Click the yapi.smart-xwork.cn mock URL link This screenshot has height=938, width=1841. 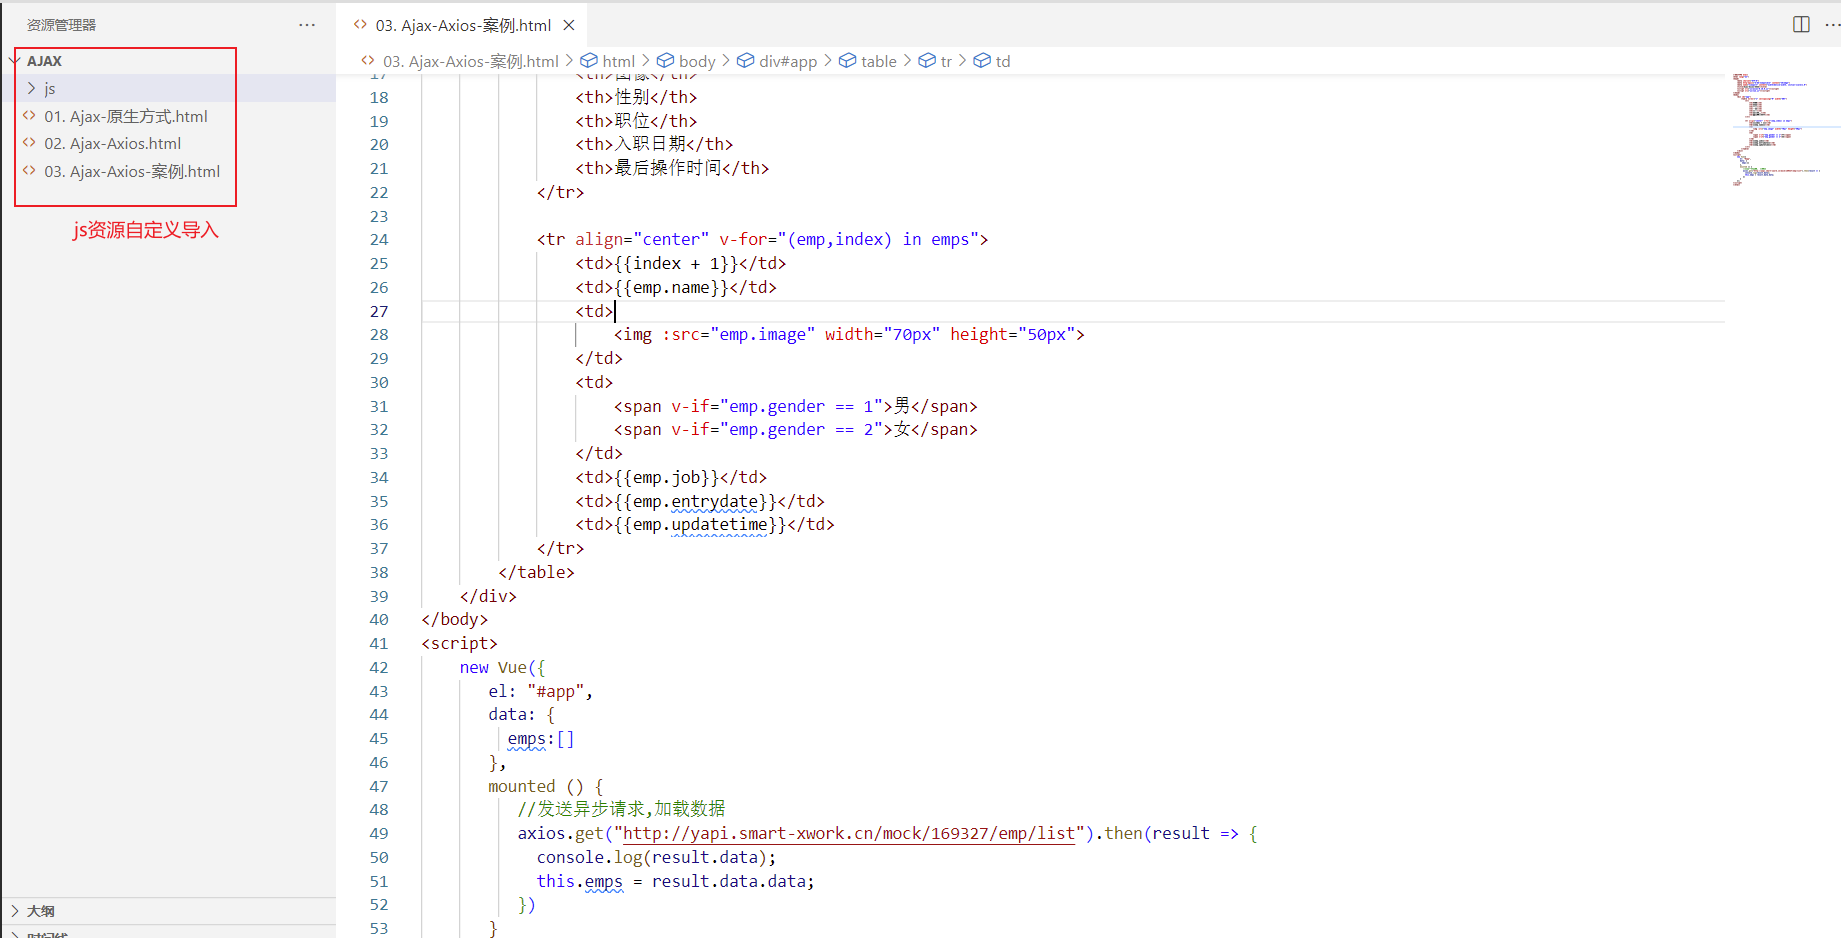click(849, 834)
